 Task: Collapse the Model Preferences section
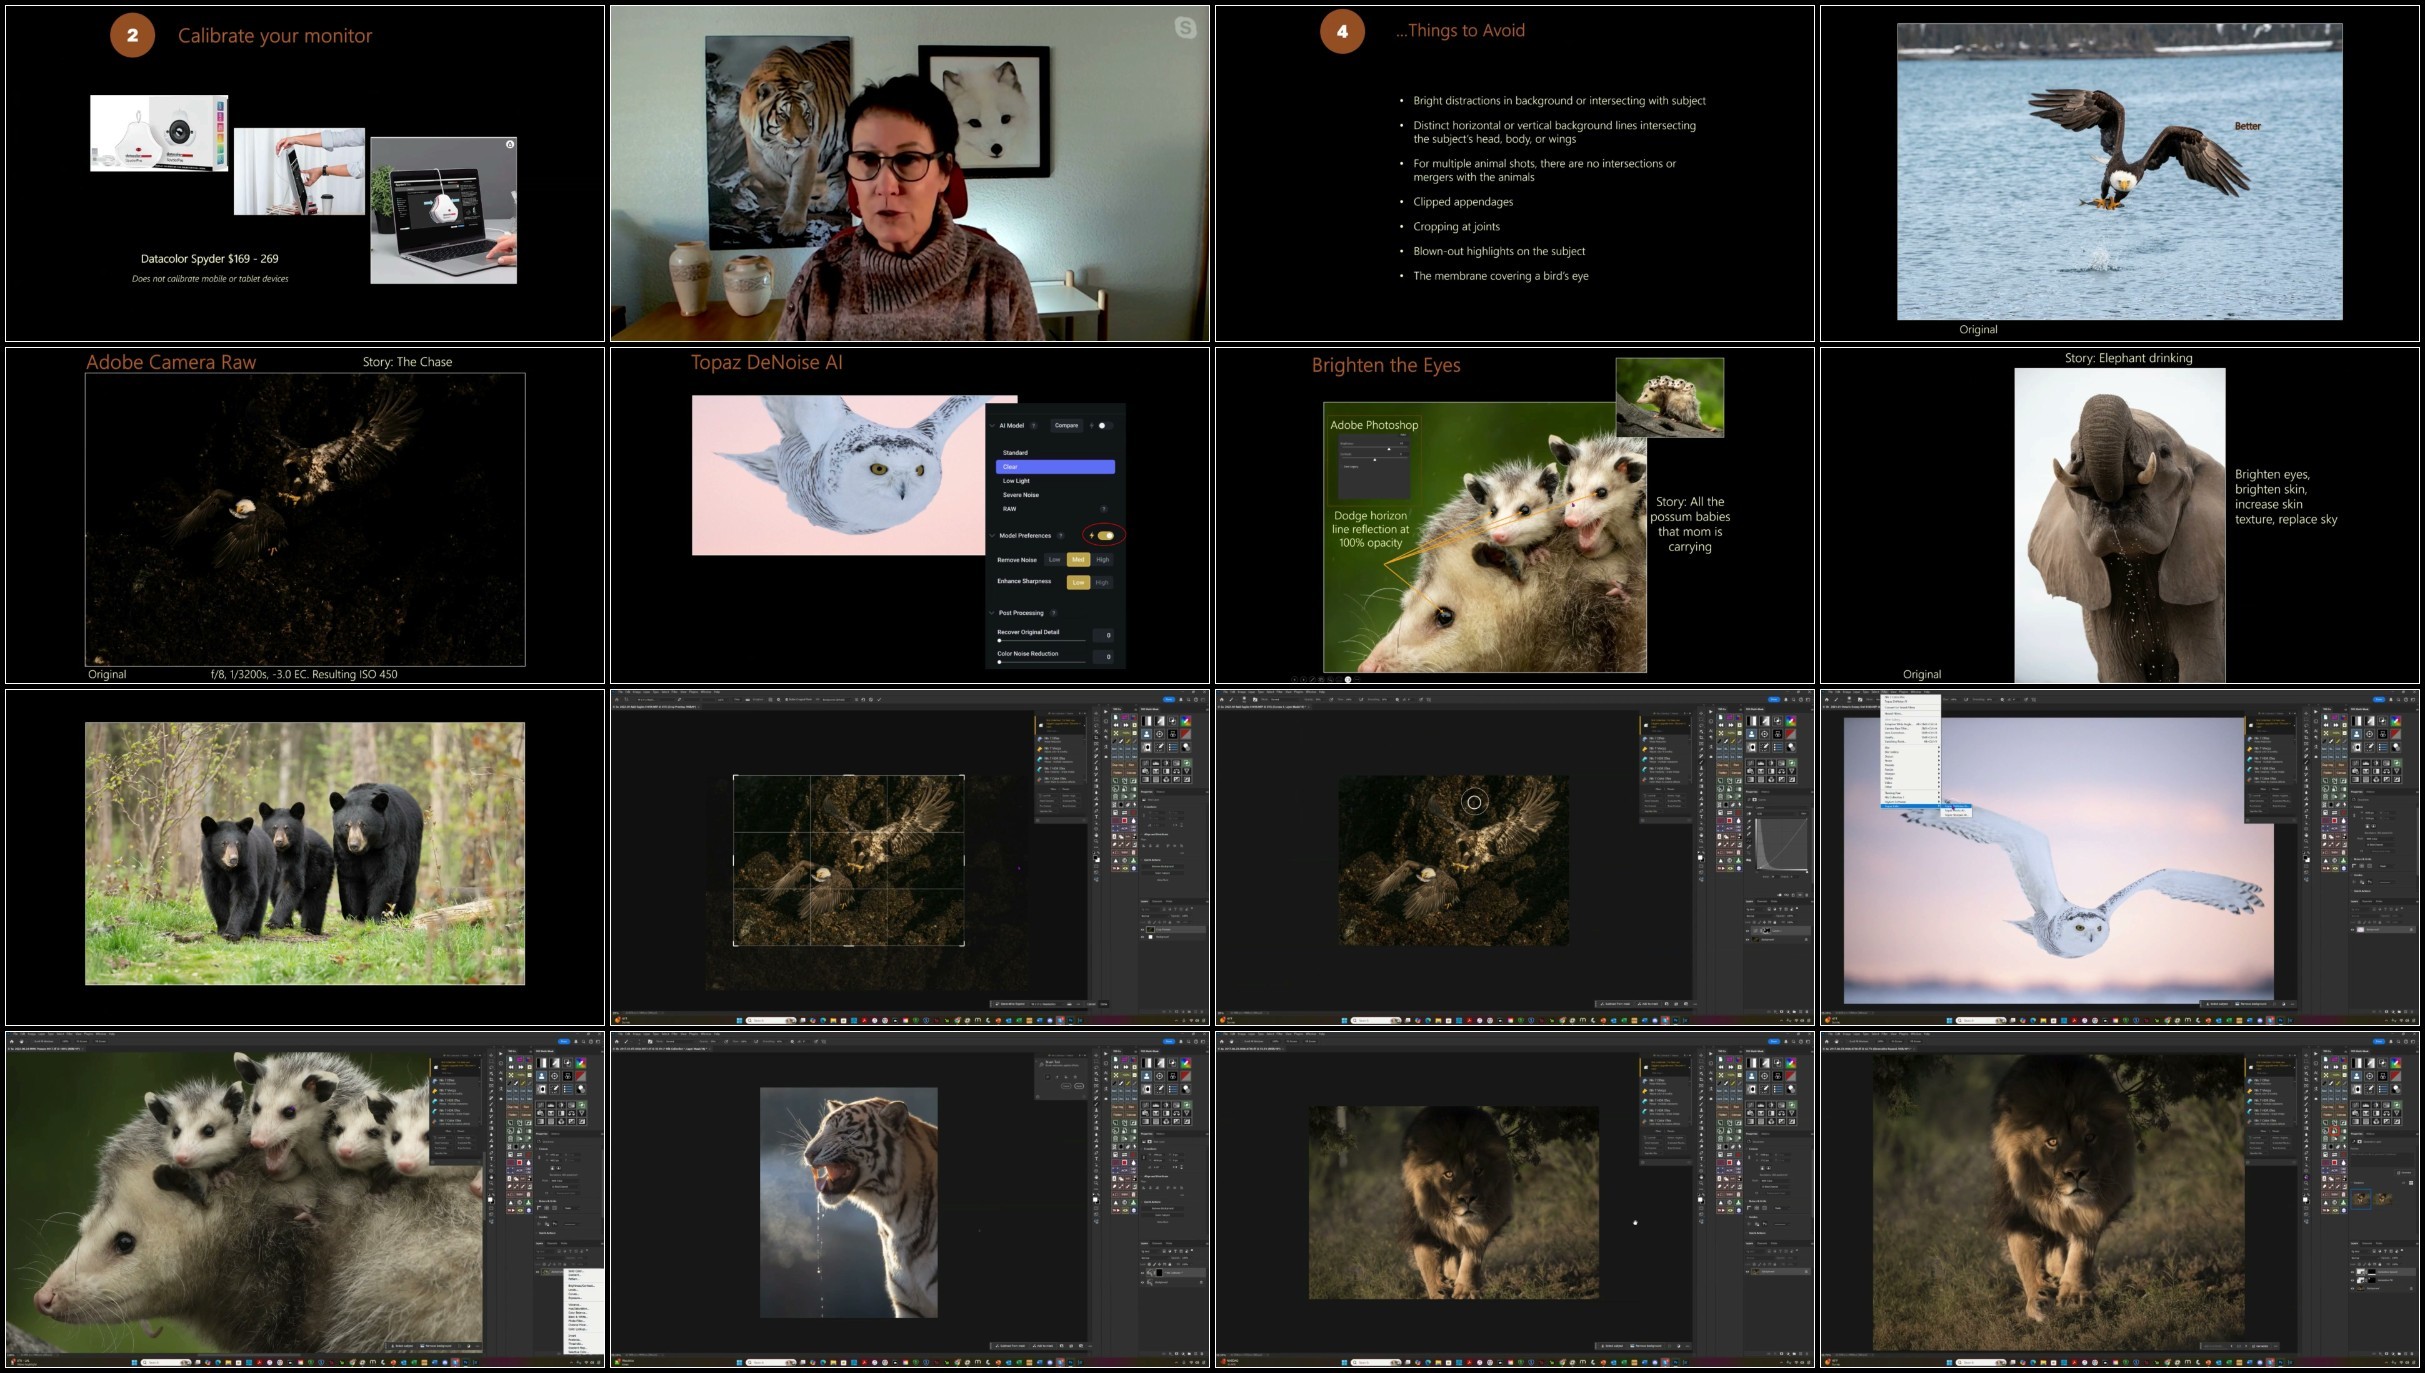tap(993, 535)
